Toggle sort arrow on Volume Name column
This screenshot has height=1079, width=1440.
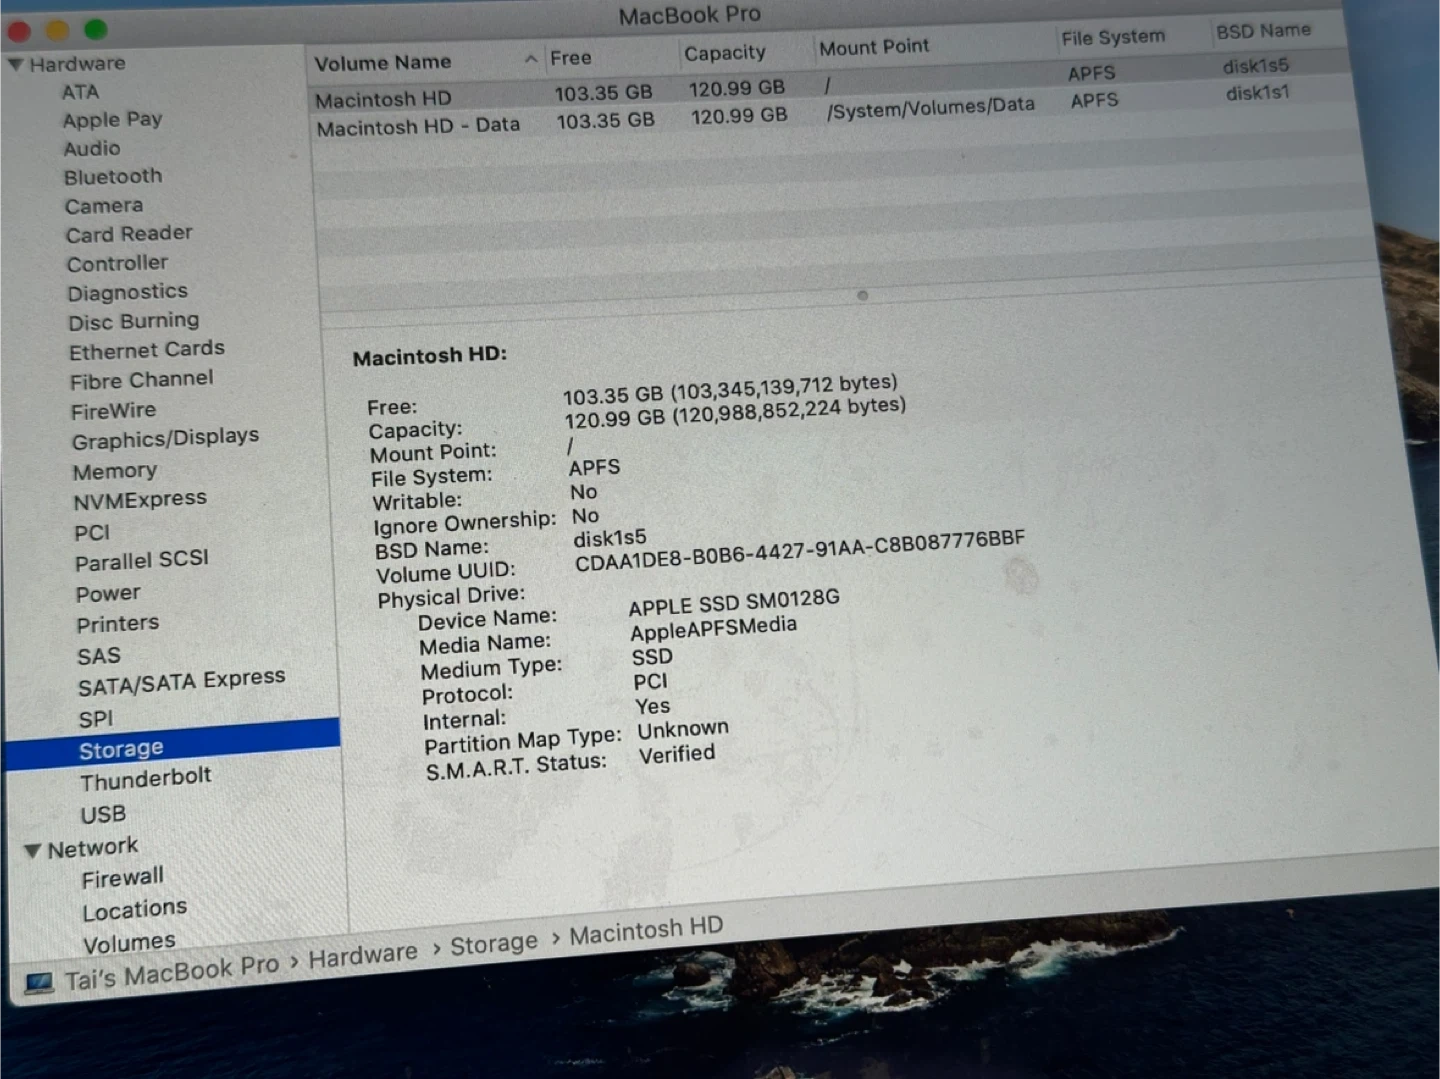coord(530,59)
